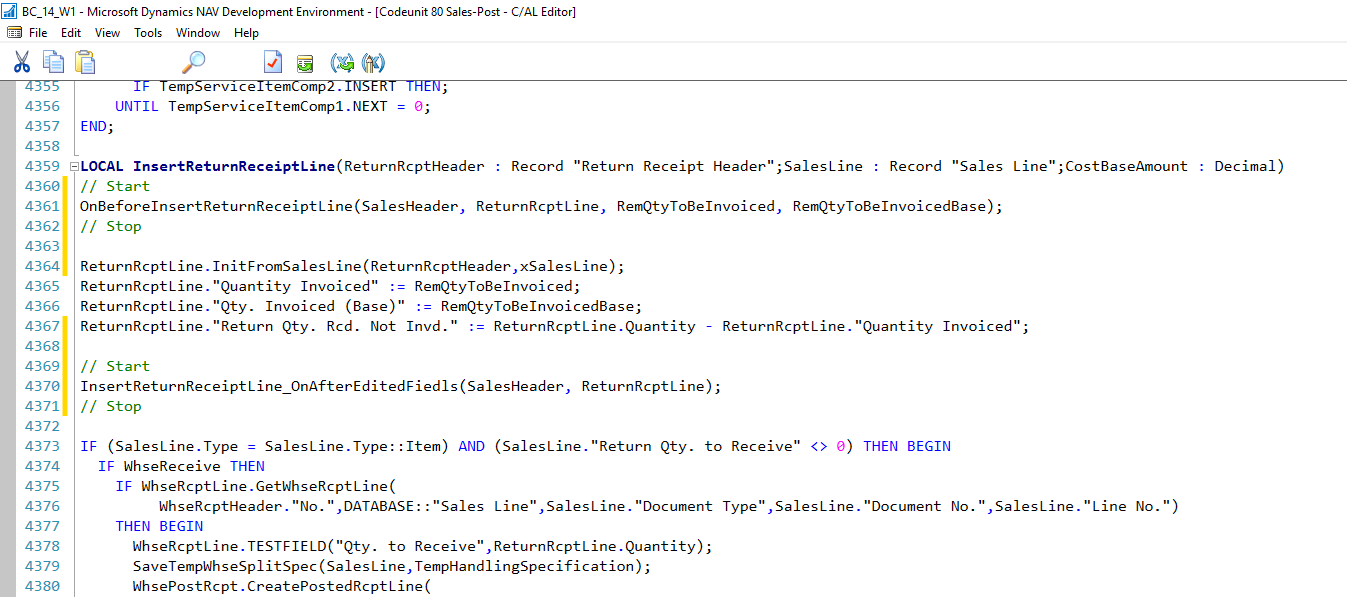The width and height of the screenshot is (1347, 597).
Task: Select the Cut tool in the toolbar
Action: coord(22,61)
